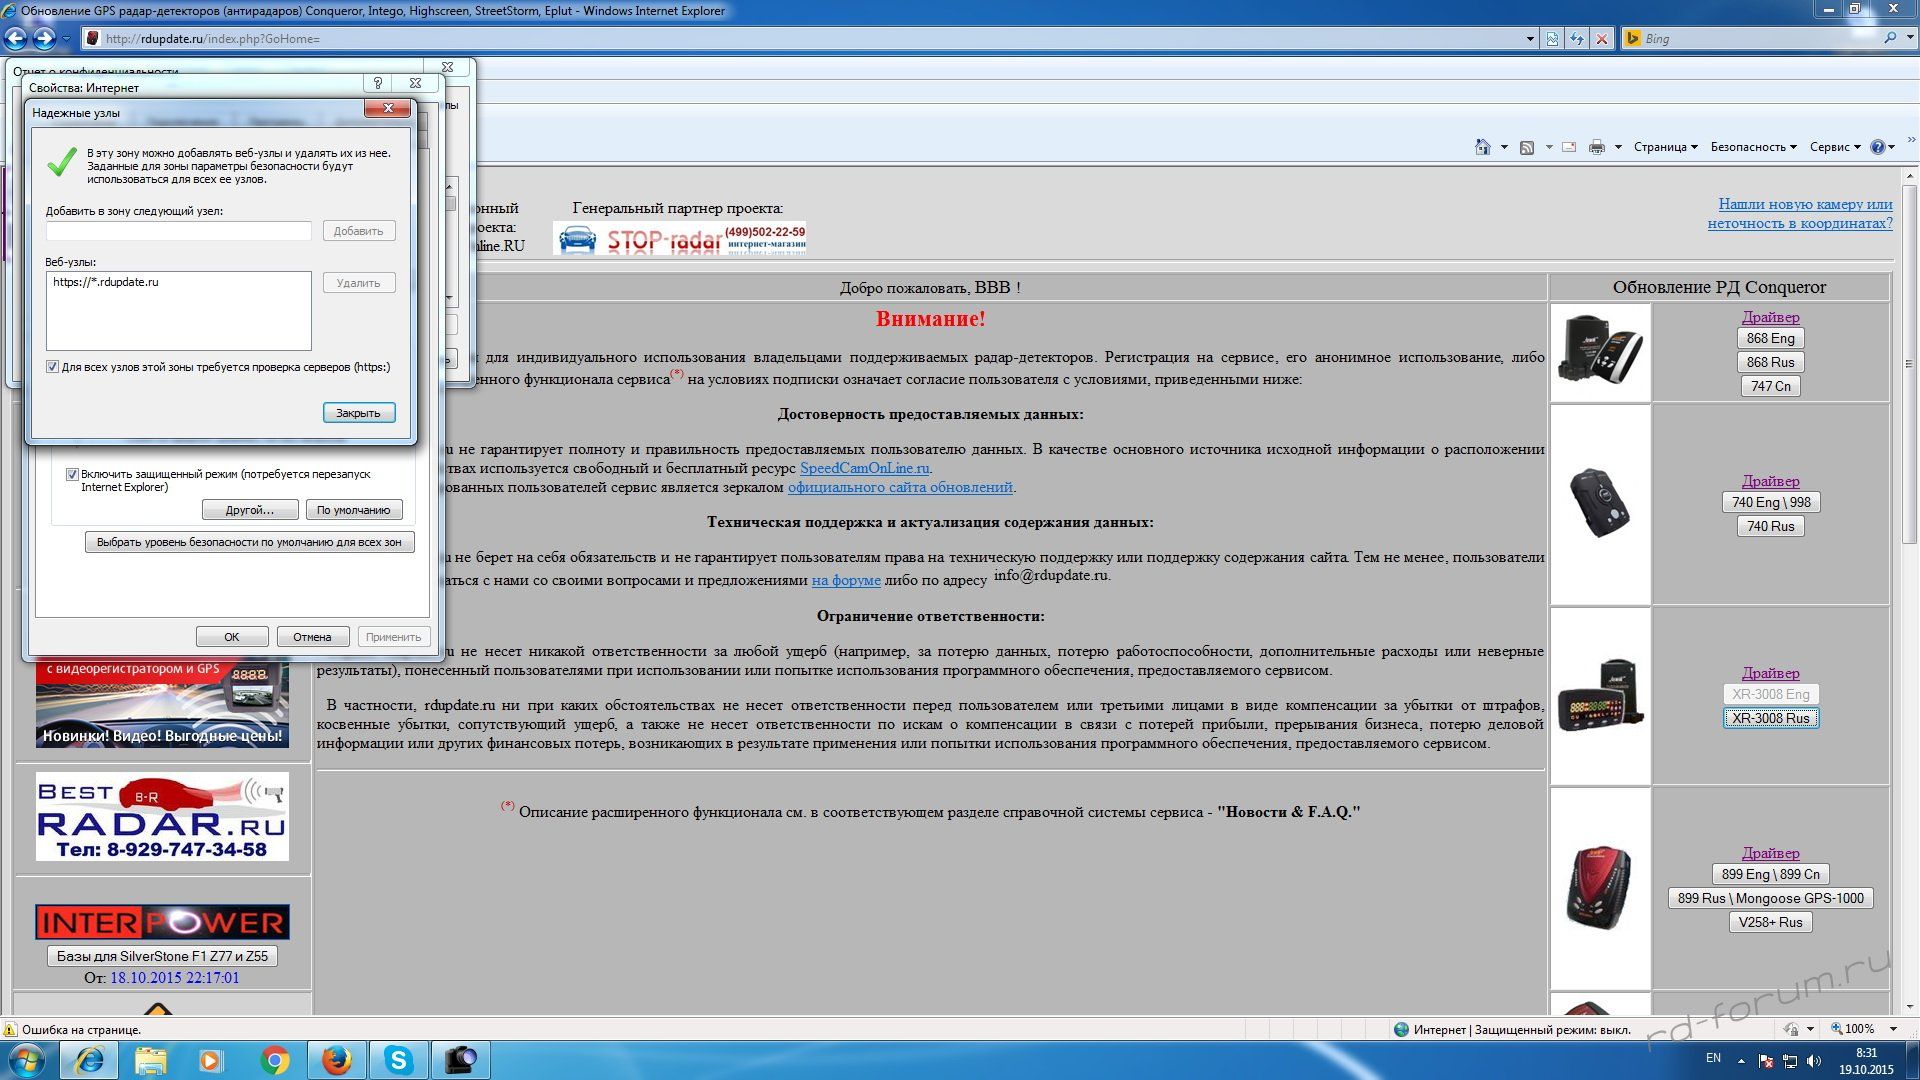The width and height of the screenshot is (1920, 1080).
Task: Open the address bar history dropdown
Action: point(1530,39)
